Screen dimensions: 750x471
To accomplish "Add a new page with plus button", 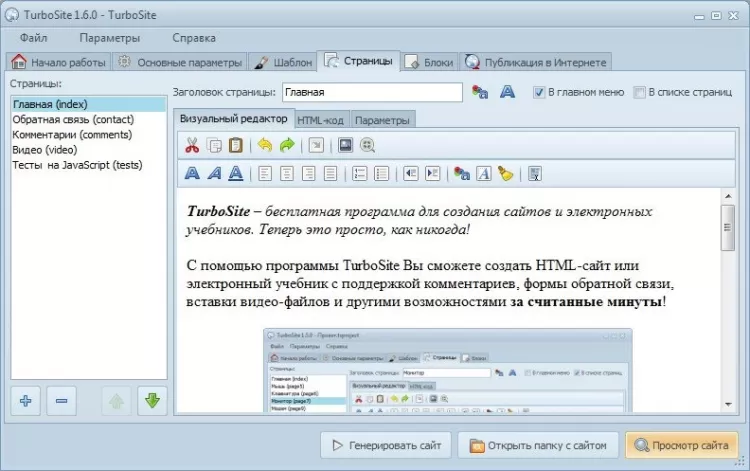I will coord(26,401).
